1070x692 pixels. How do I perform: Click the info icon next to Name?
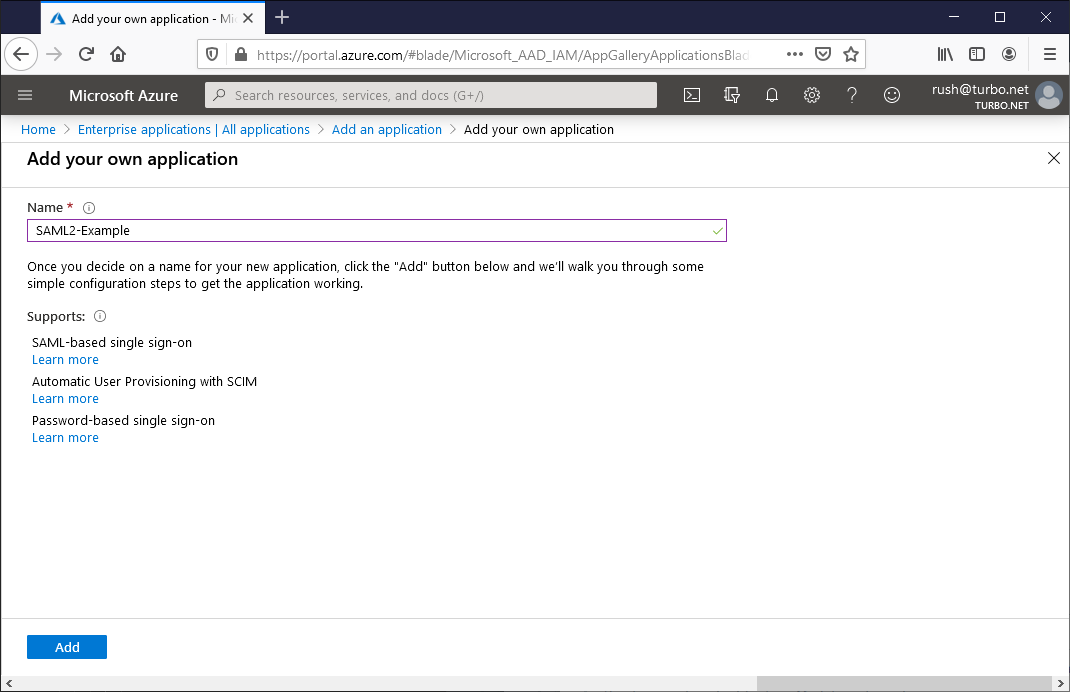(88, 208)
